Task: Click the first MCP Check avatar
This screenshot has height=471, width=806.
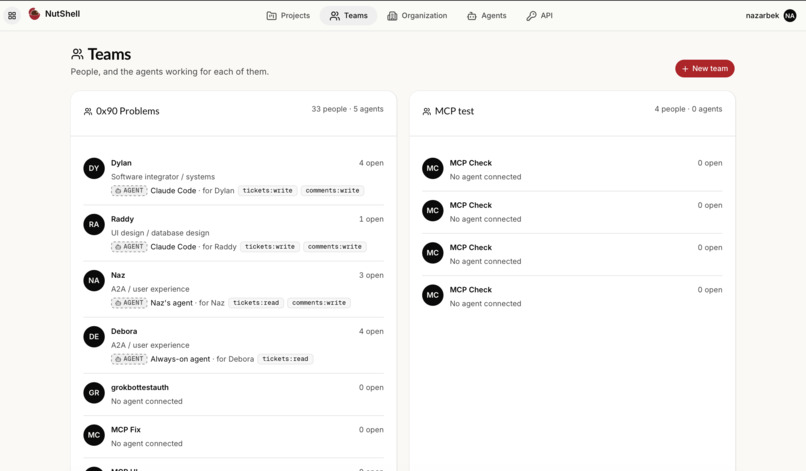Action: pos(433,168)
